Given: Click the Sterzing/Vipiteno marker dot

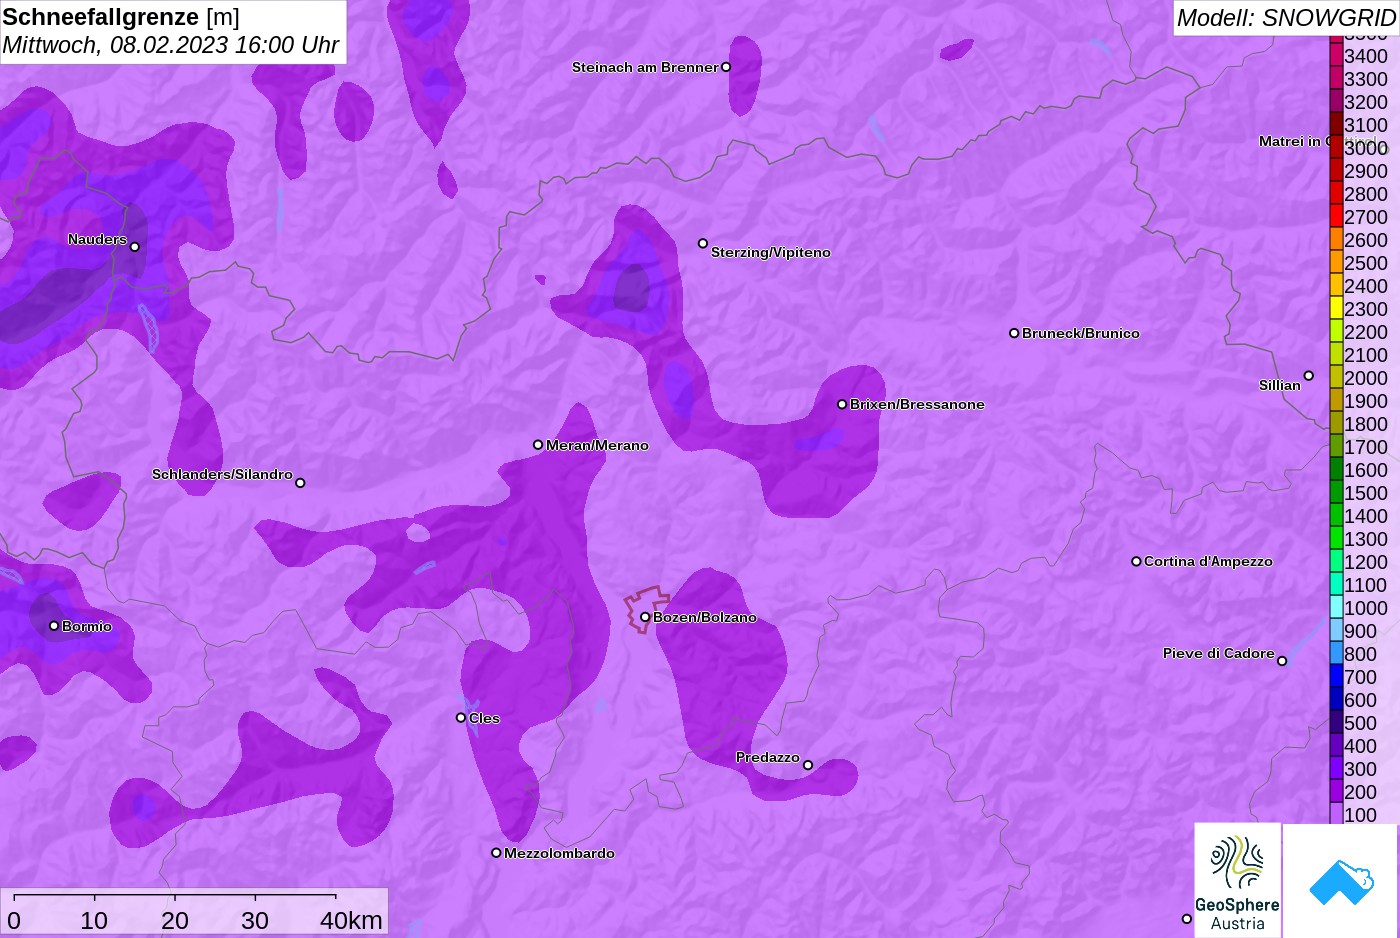Looking at the screenshot, I should [703, 243].
